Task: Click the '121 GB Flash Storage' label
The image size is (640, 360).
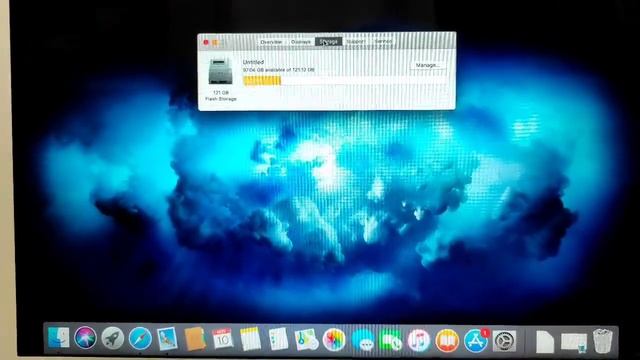Action: 221,96
